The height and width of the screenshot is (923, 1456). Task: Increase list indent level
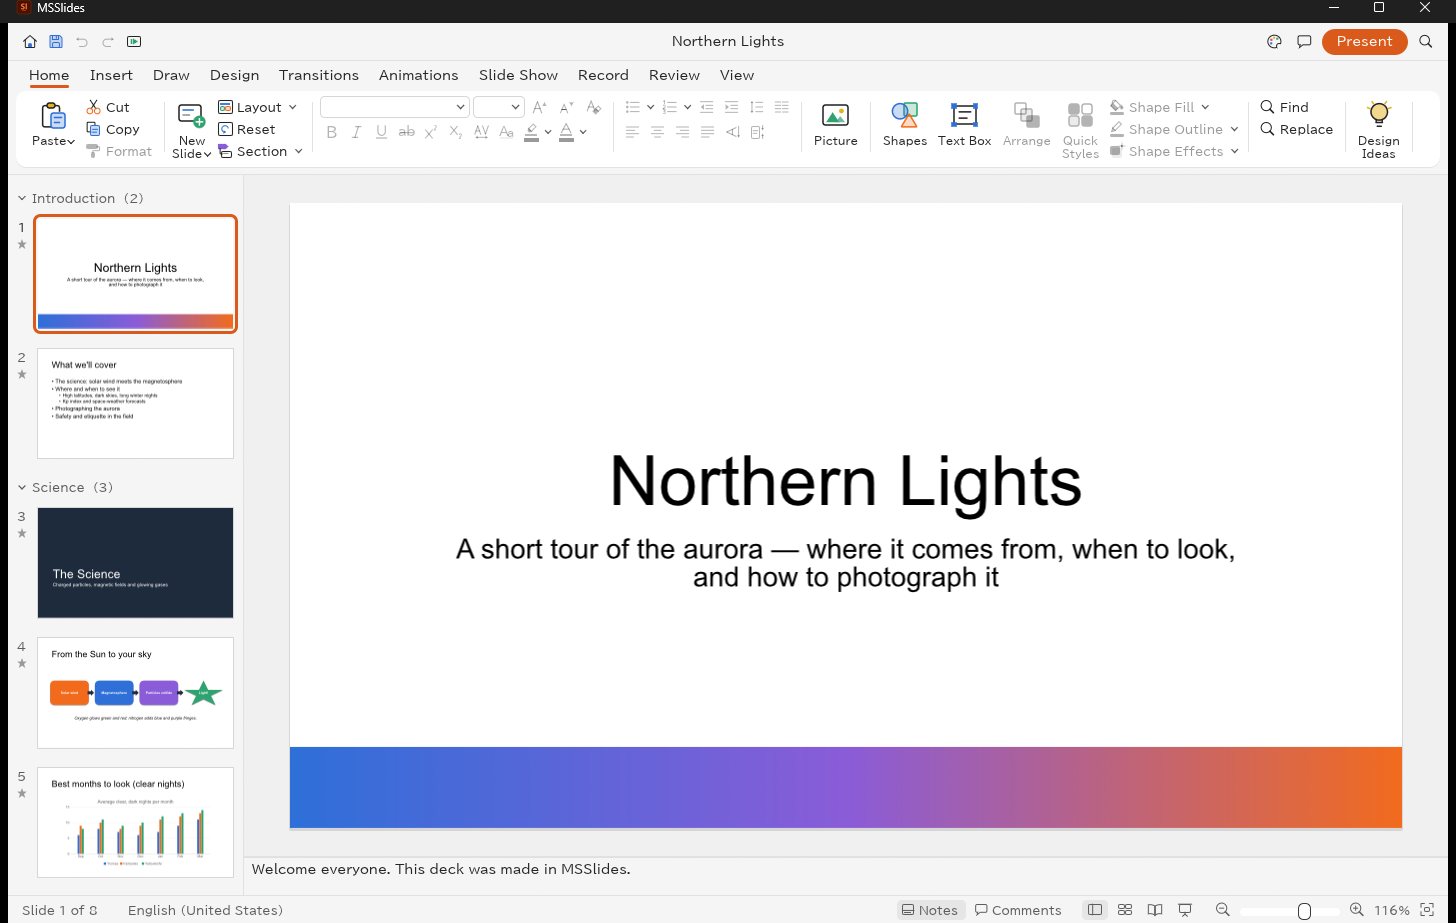tap(731, 107)
